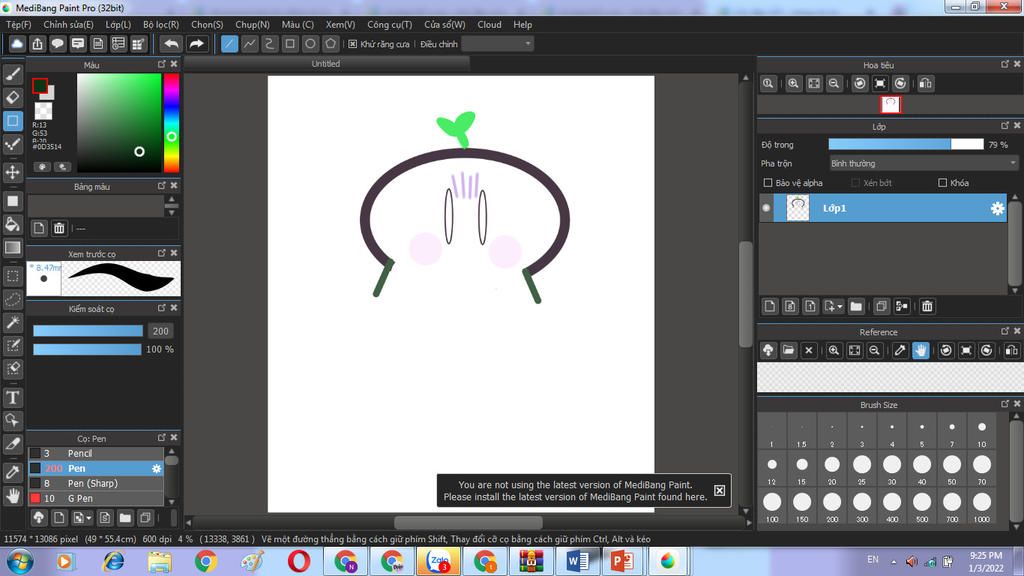Open Lớp1 layer settings gear
1024x576 pixels.
(x=997, y=208)
